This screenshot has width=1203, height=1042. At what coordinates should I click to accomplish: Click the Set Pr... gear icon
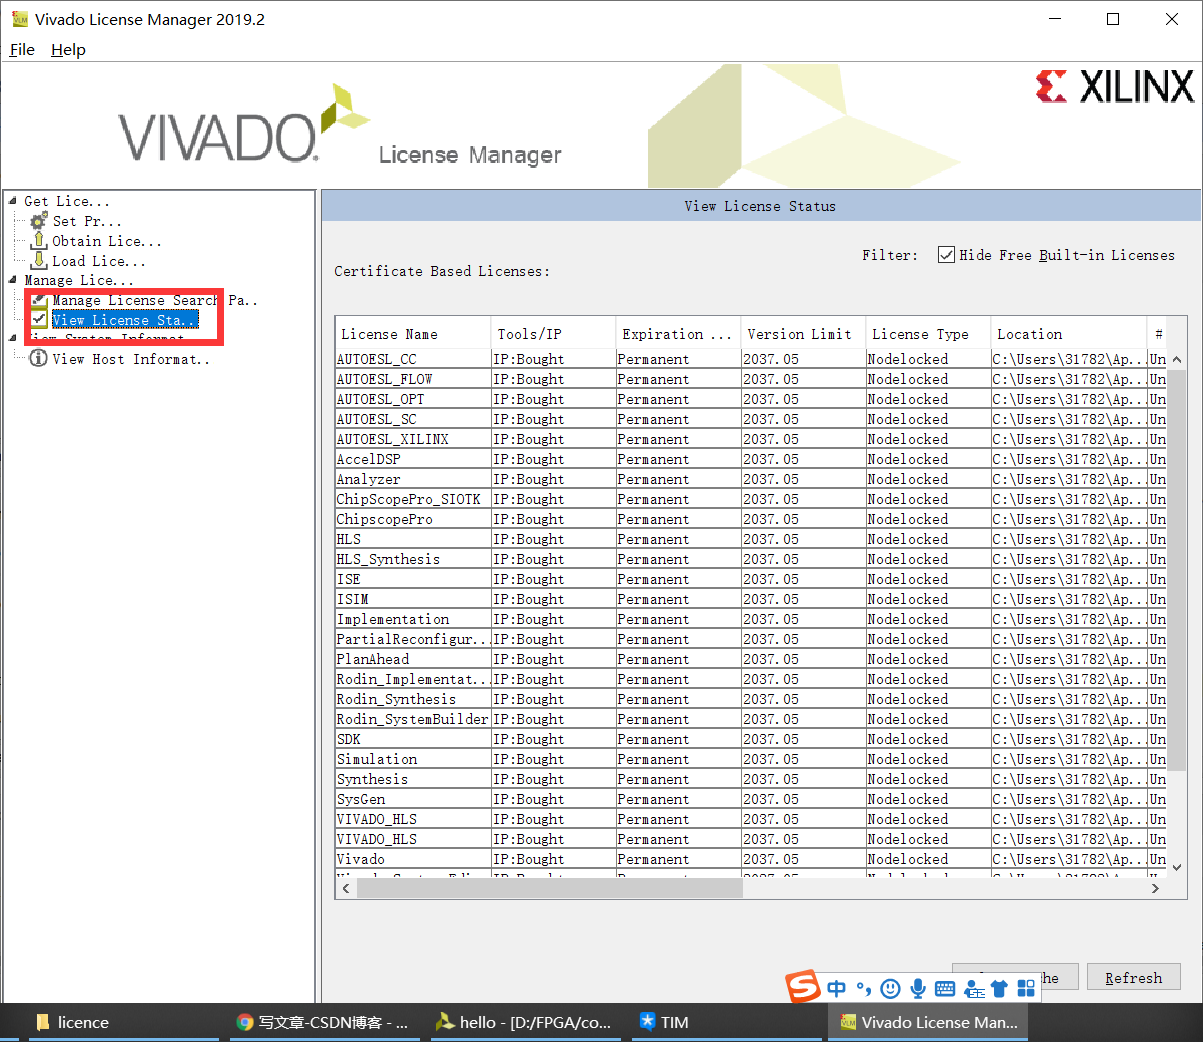(x=39, y=220)
